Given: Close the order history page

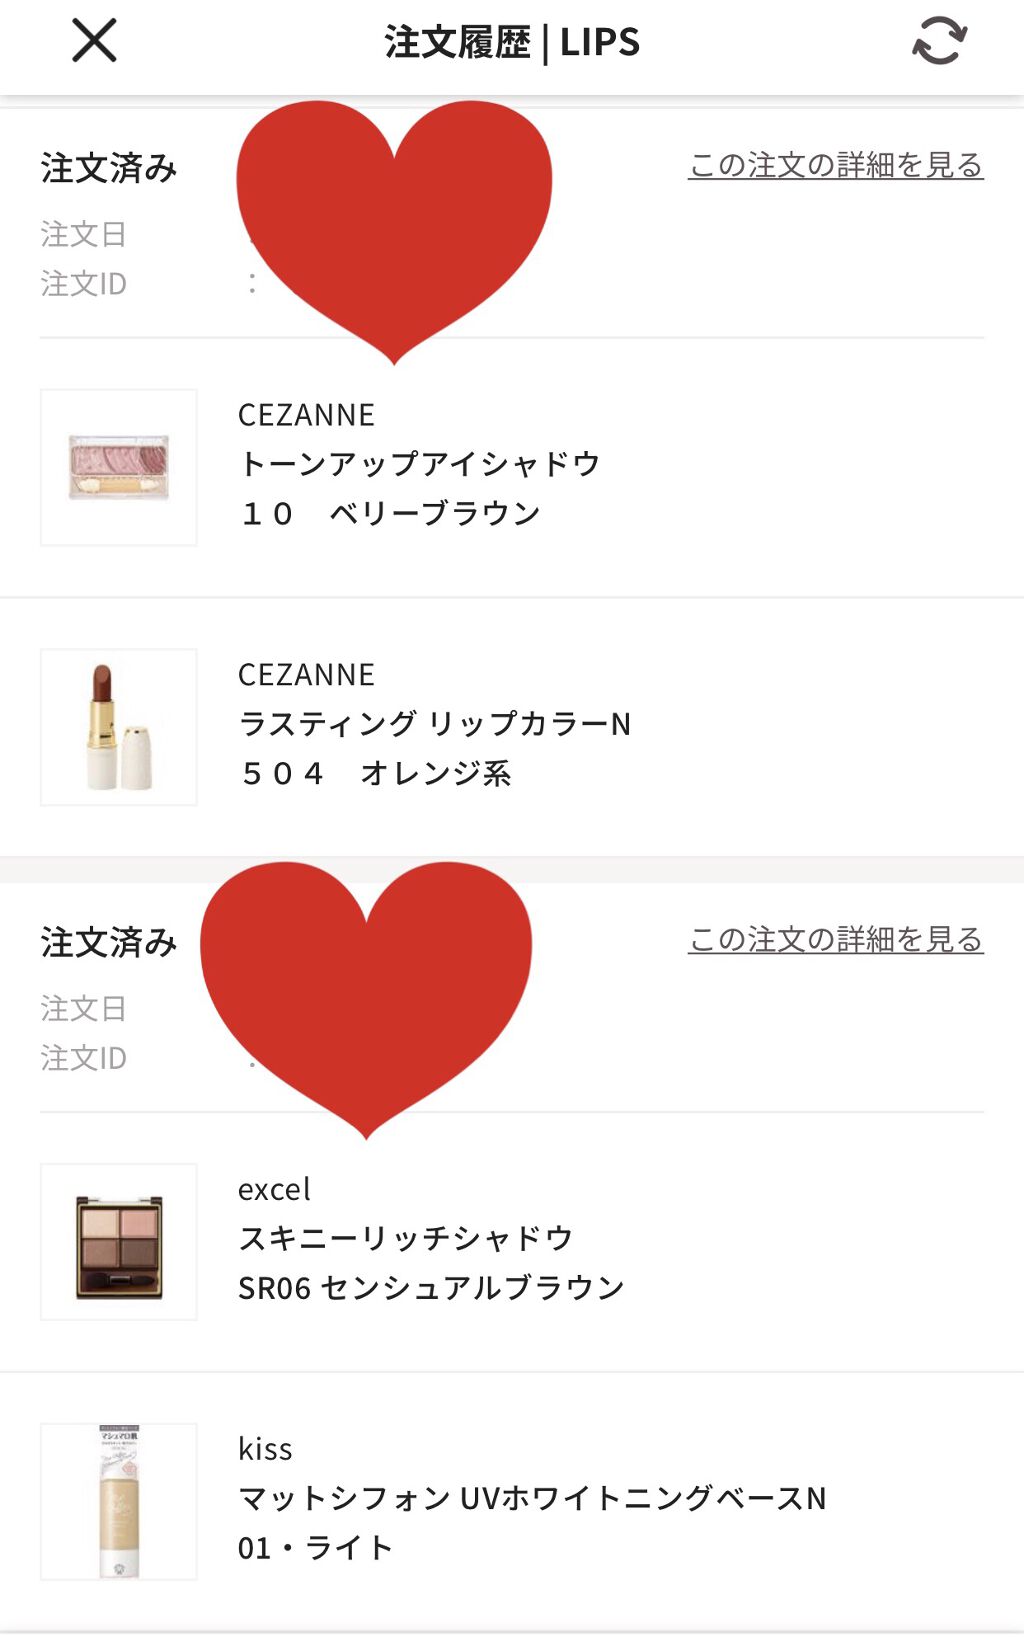Looking at the screenshot, I should tap(94, 41).
